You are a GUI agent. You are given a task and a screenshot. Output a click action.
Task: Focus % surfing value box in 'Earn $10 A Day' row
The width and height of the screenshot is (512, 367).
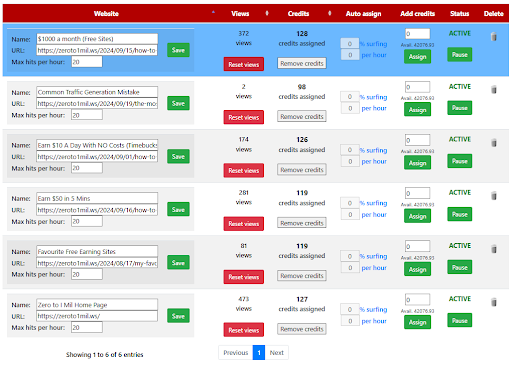350,150
